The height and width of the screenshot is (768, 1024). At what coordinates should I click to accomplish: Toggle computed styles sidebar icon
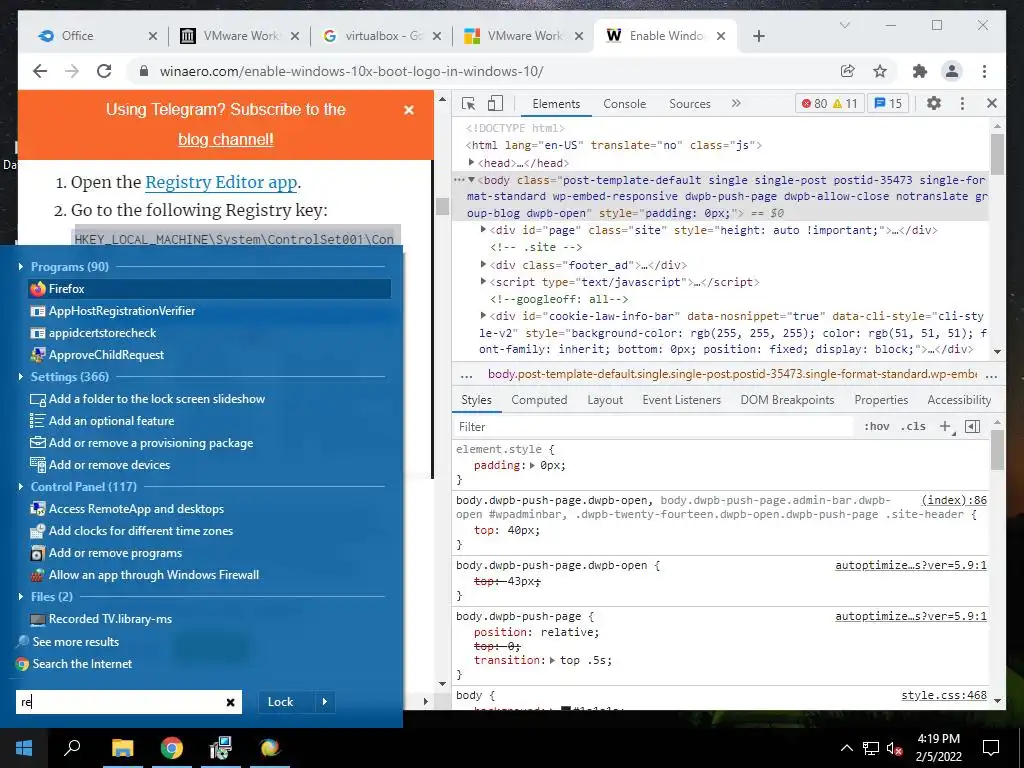pos(972,426)
